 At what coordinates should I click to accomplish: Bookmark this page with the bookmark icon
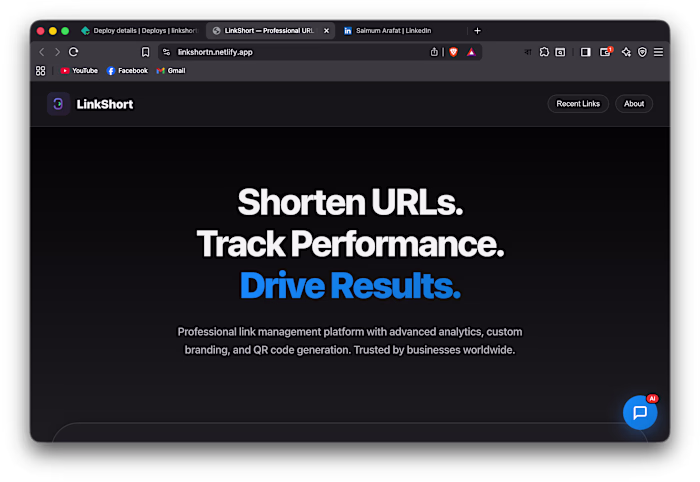tap(145, 52)
